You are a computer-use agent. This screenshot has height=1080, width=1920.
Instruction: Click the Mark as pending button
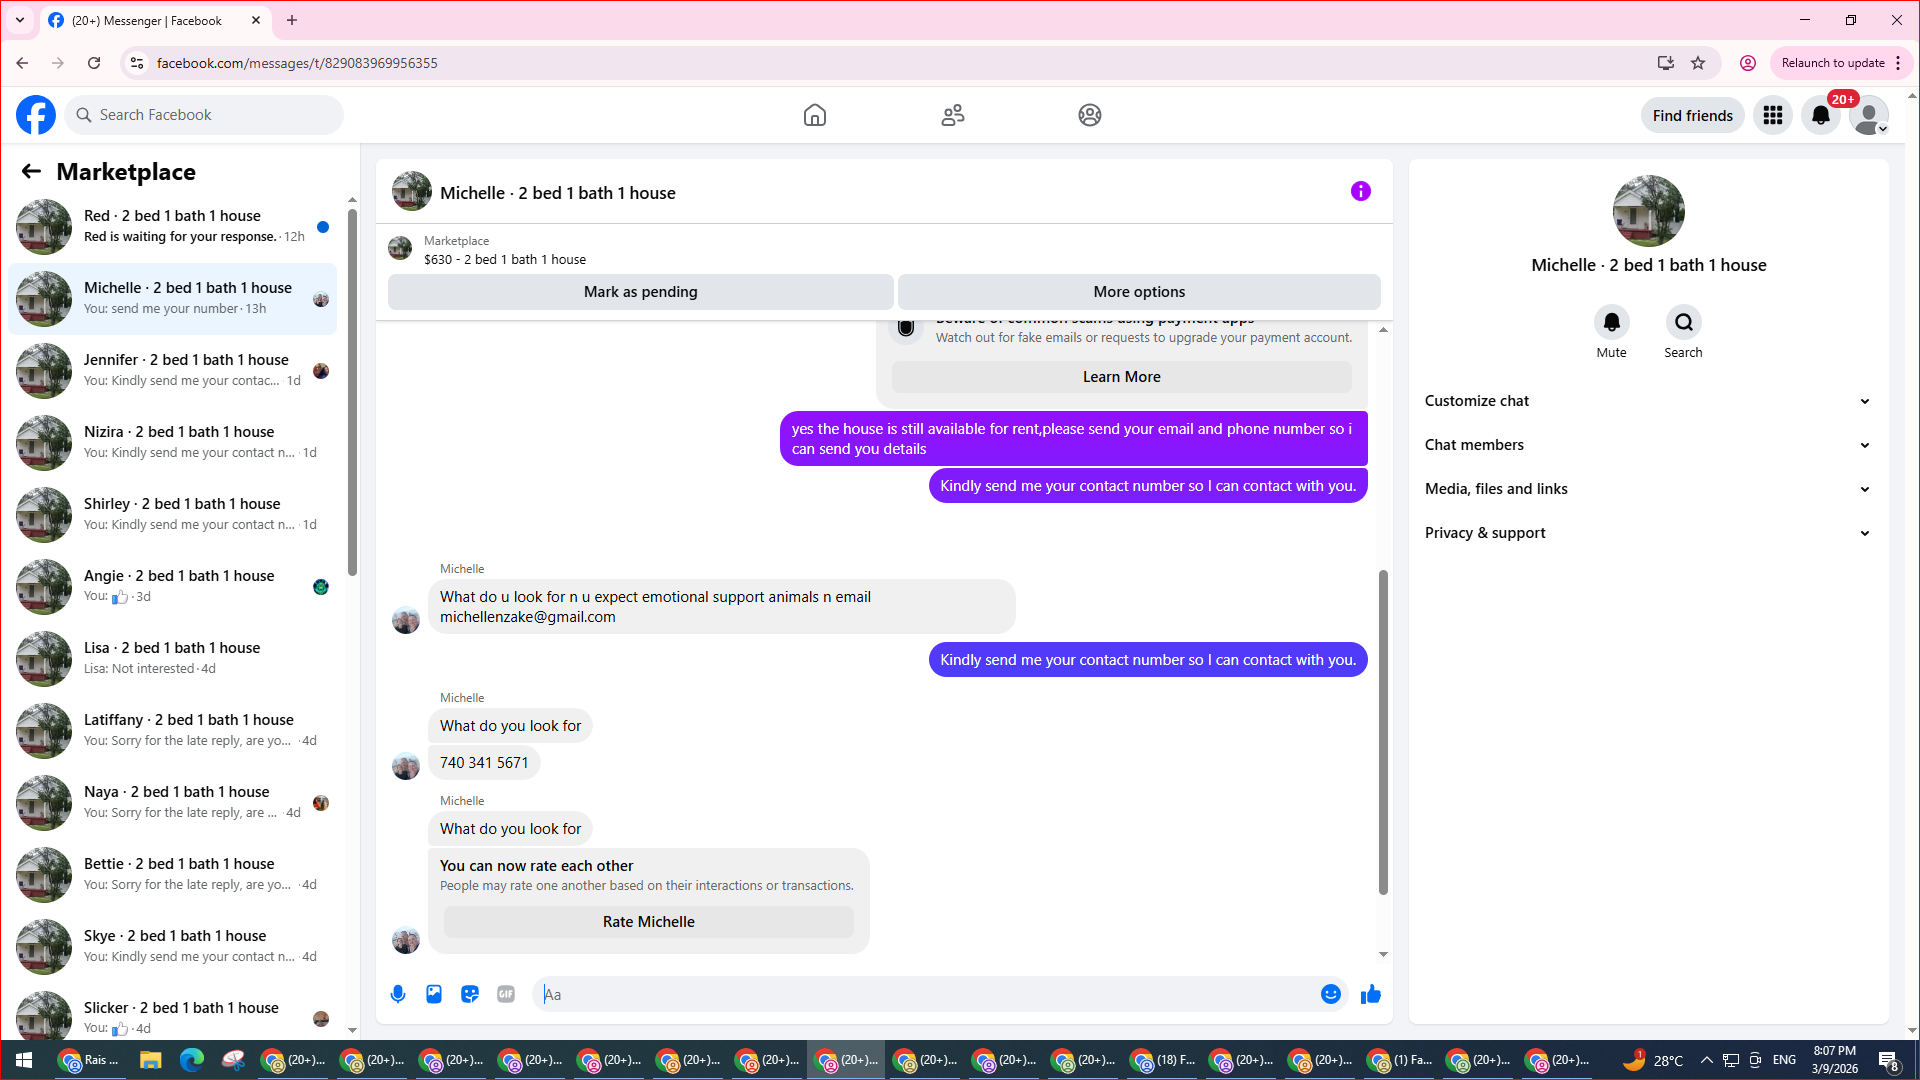[x=640, y=292]
